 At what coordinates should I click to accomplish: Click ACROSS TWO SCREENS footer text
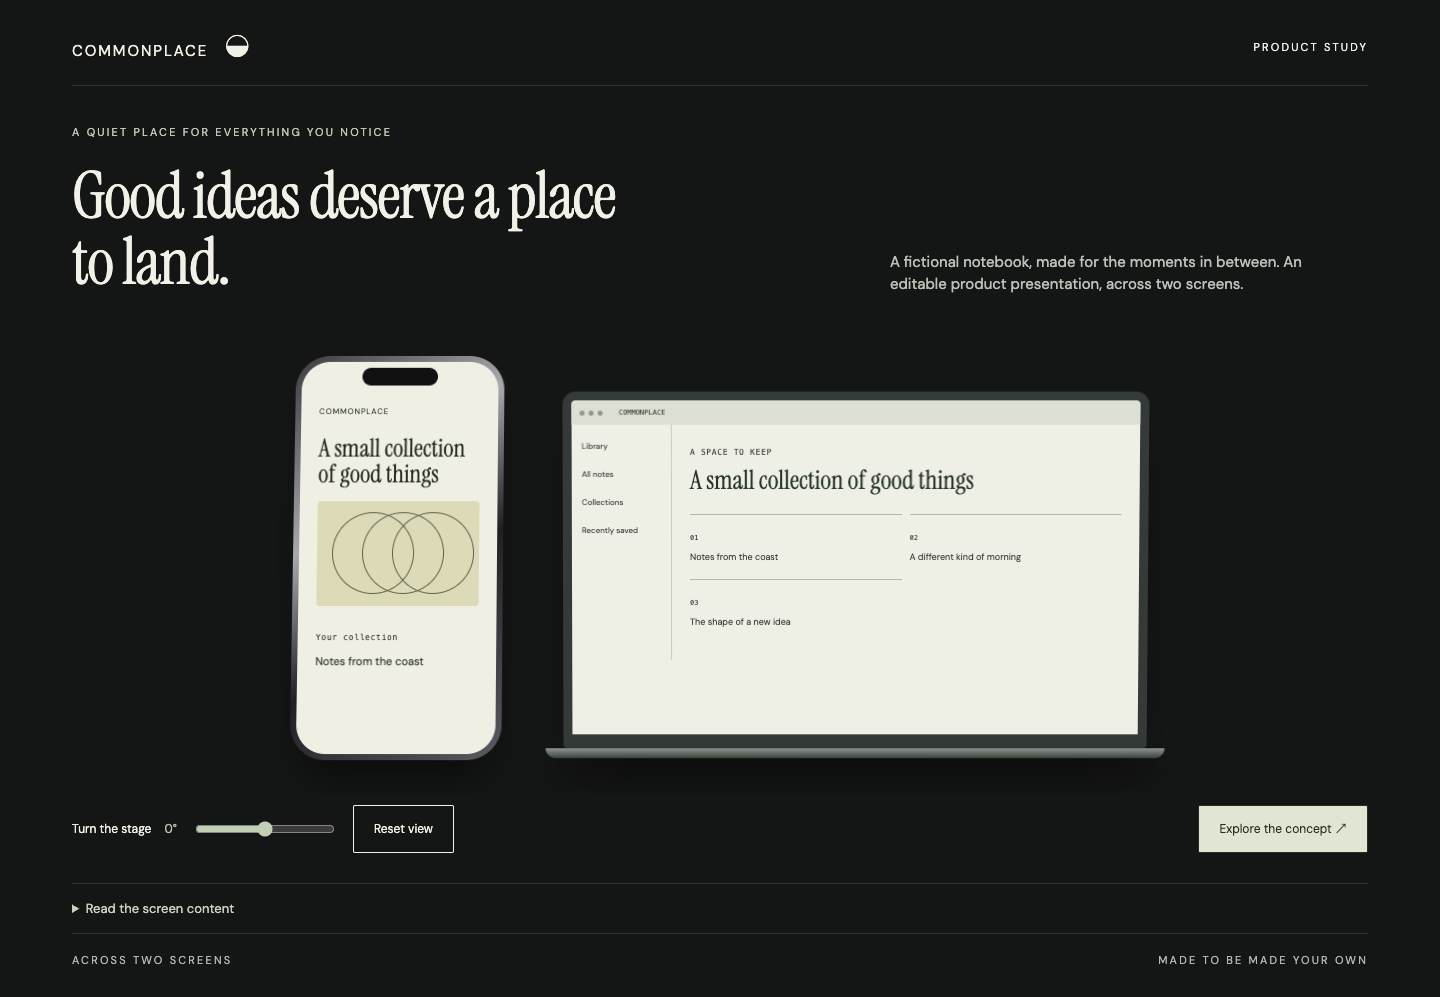coord(152,960)
